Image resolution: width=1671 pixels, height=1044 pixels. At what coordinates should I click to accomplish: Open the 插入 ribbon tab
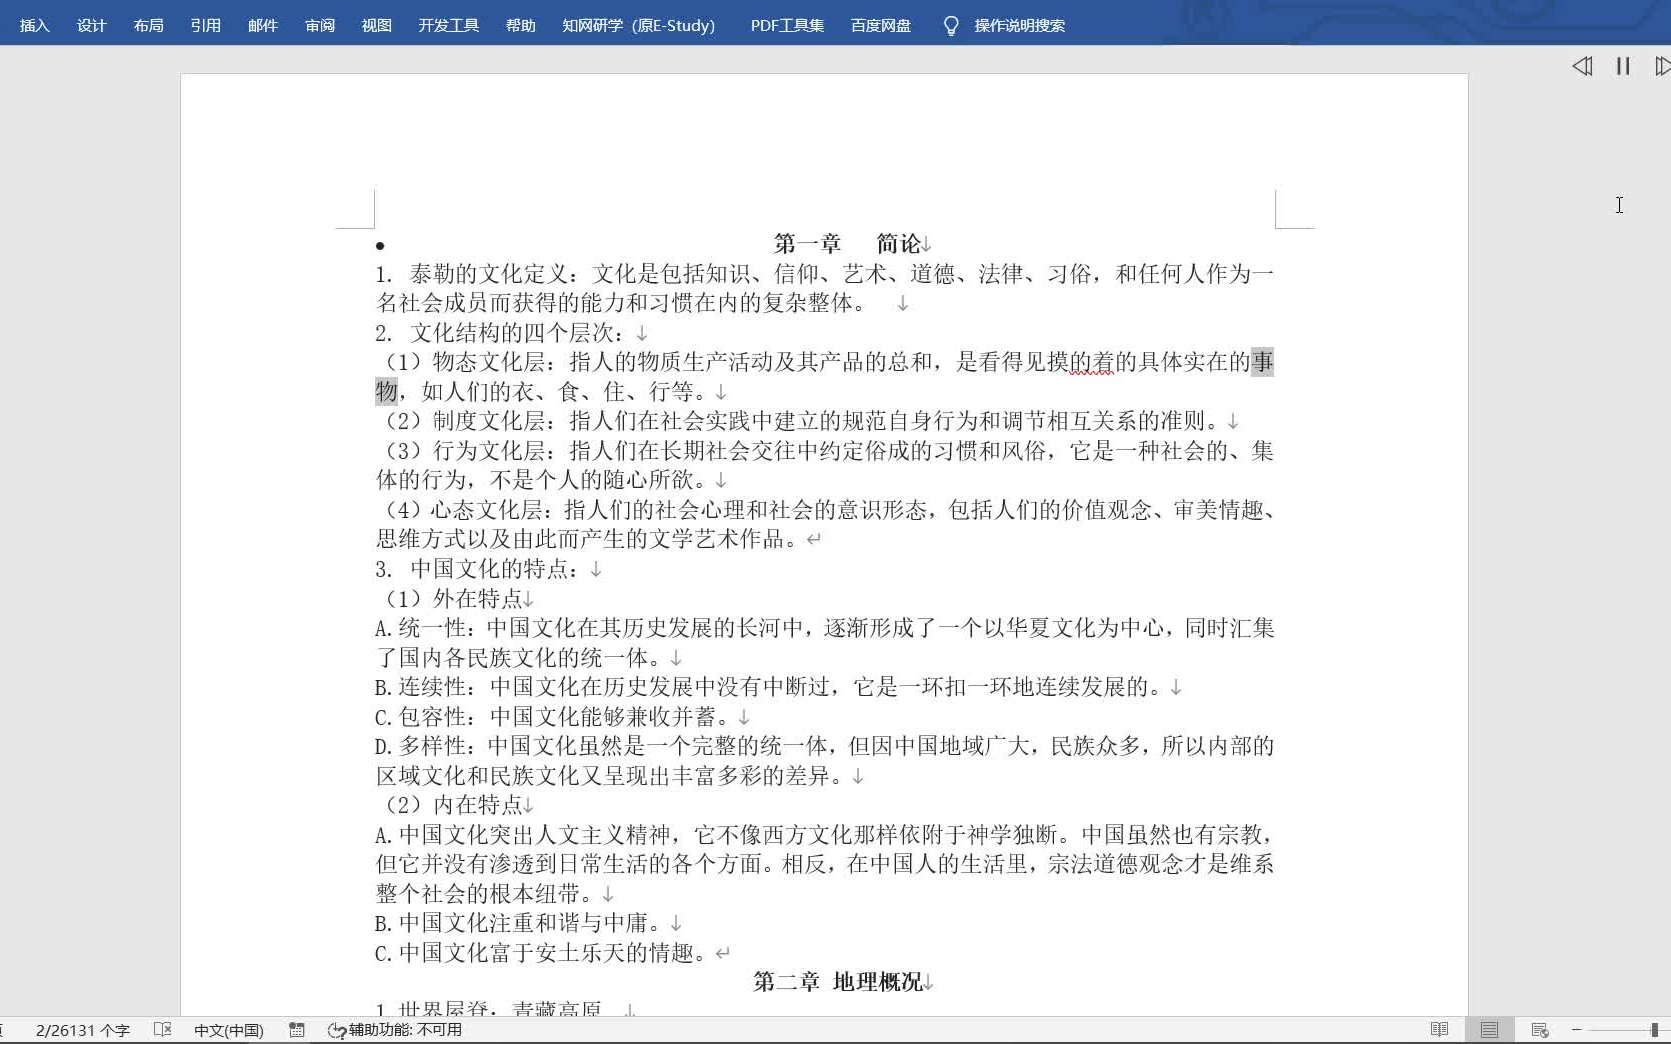[34, 25]
